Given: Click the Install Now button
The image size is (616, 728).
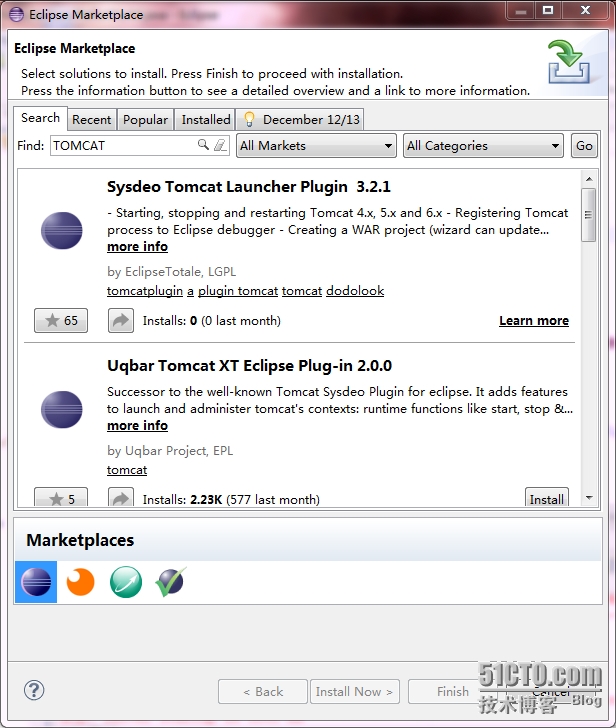Looking at the screenshot, I should pyautogui.click(x=354, y=692).
